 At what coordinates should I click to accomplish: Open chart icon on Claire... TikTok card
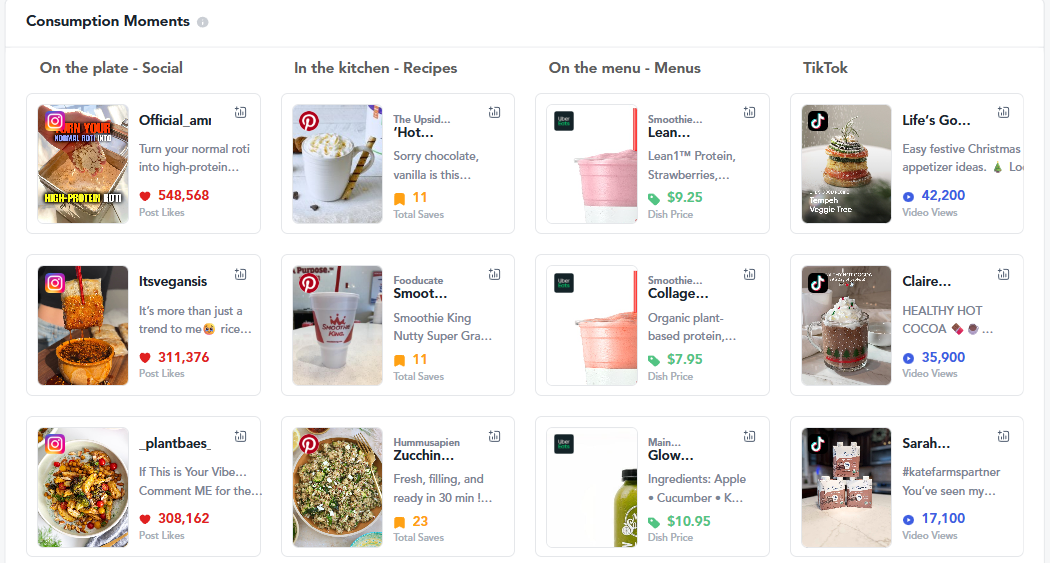[1003, 274]
